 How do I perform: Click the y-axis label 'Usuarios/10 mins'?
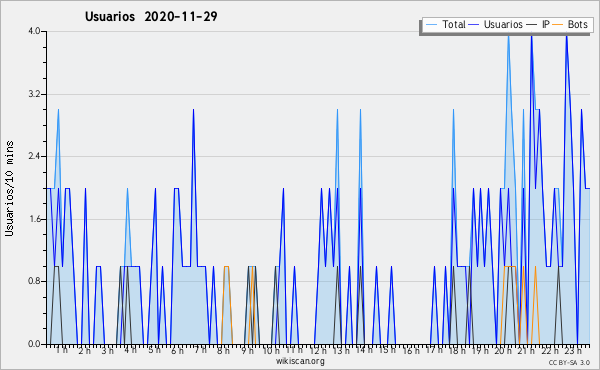pyautogui.click(x=9, y=189)
